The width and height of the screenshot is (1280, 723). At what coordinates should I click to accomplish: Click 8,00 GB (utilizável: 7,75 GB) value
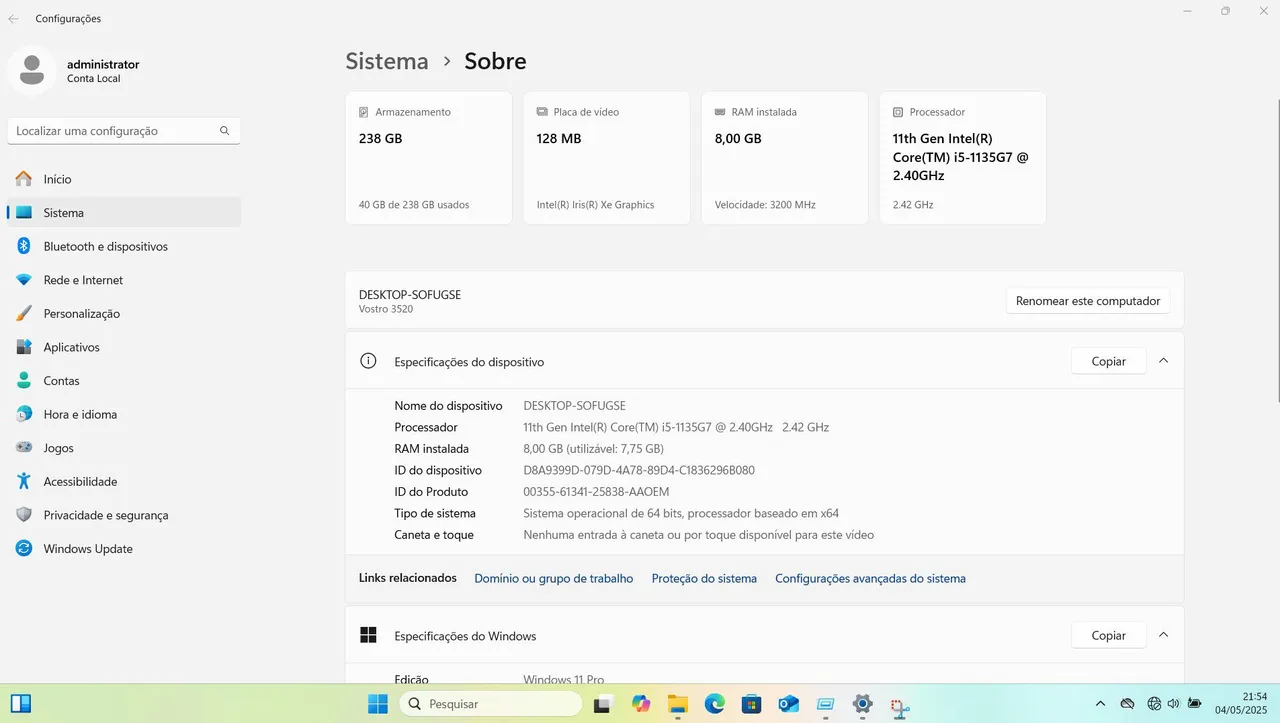click(x=594, y=449)
